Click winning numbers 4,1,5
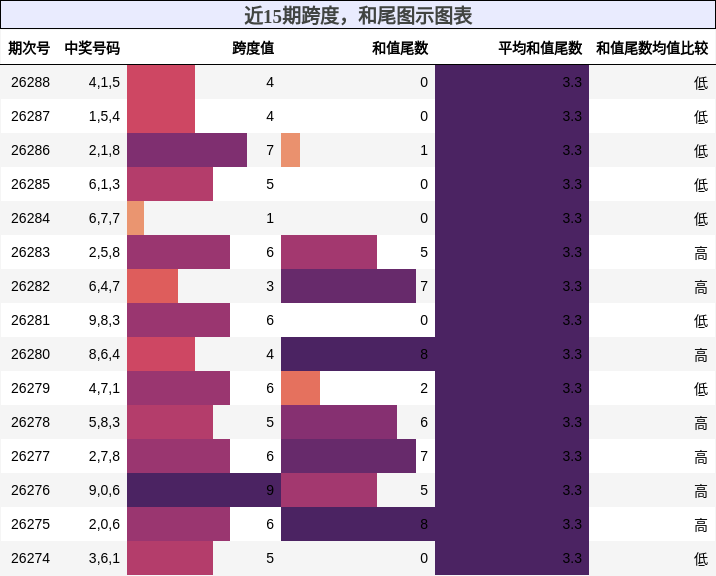 tap(104, 82)
